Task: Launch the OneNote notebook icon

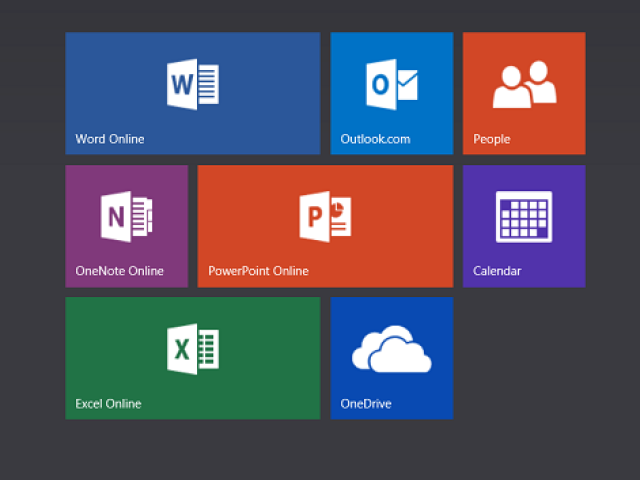Action: [127, 217]
